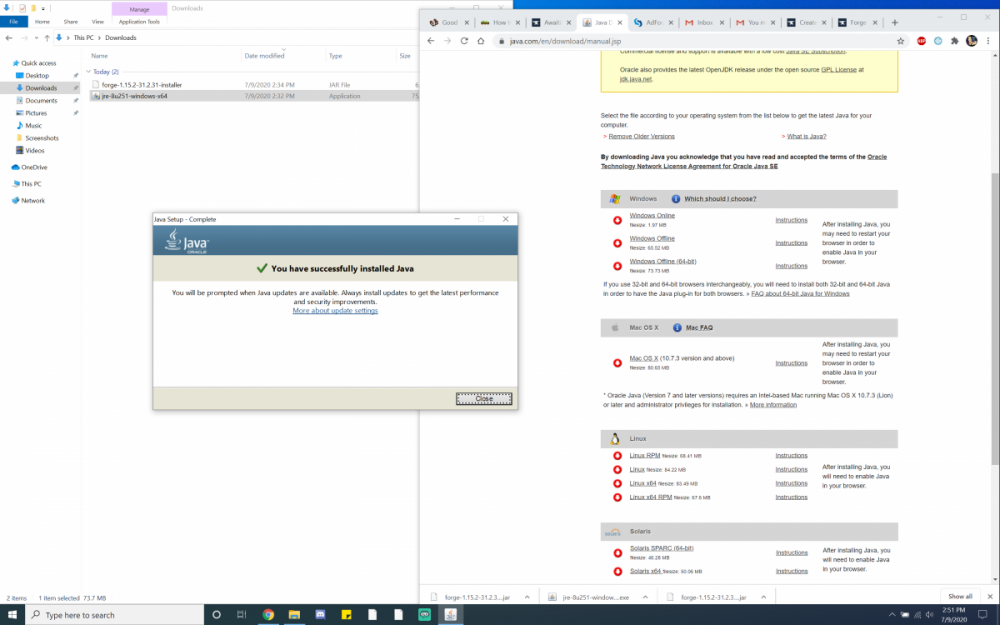Collapse the Today (2) file group
Image resolution: width=1000 pixels, height=625 pixels.
click(x=88, y=72)
